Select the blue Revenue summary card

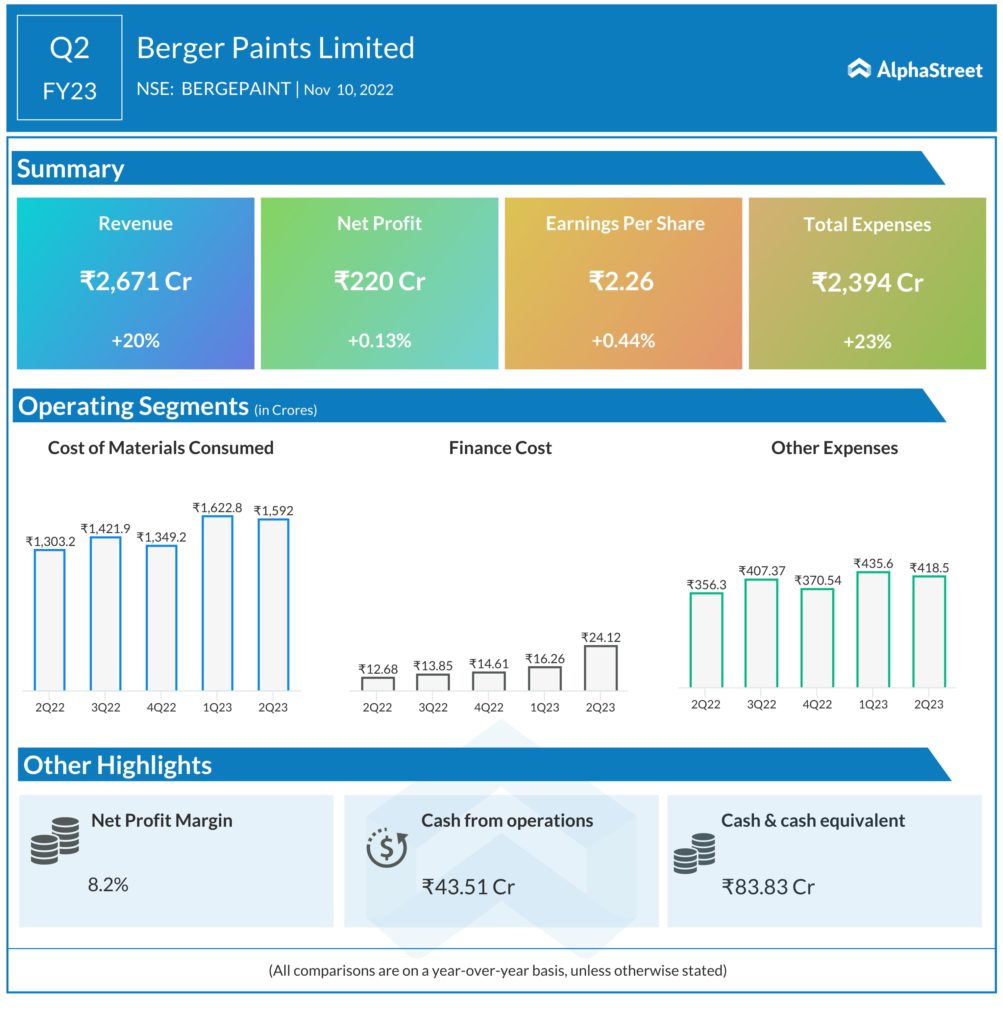pyautogui.click(x=135, y=283)
